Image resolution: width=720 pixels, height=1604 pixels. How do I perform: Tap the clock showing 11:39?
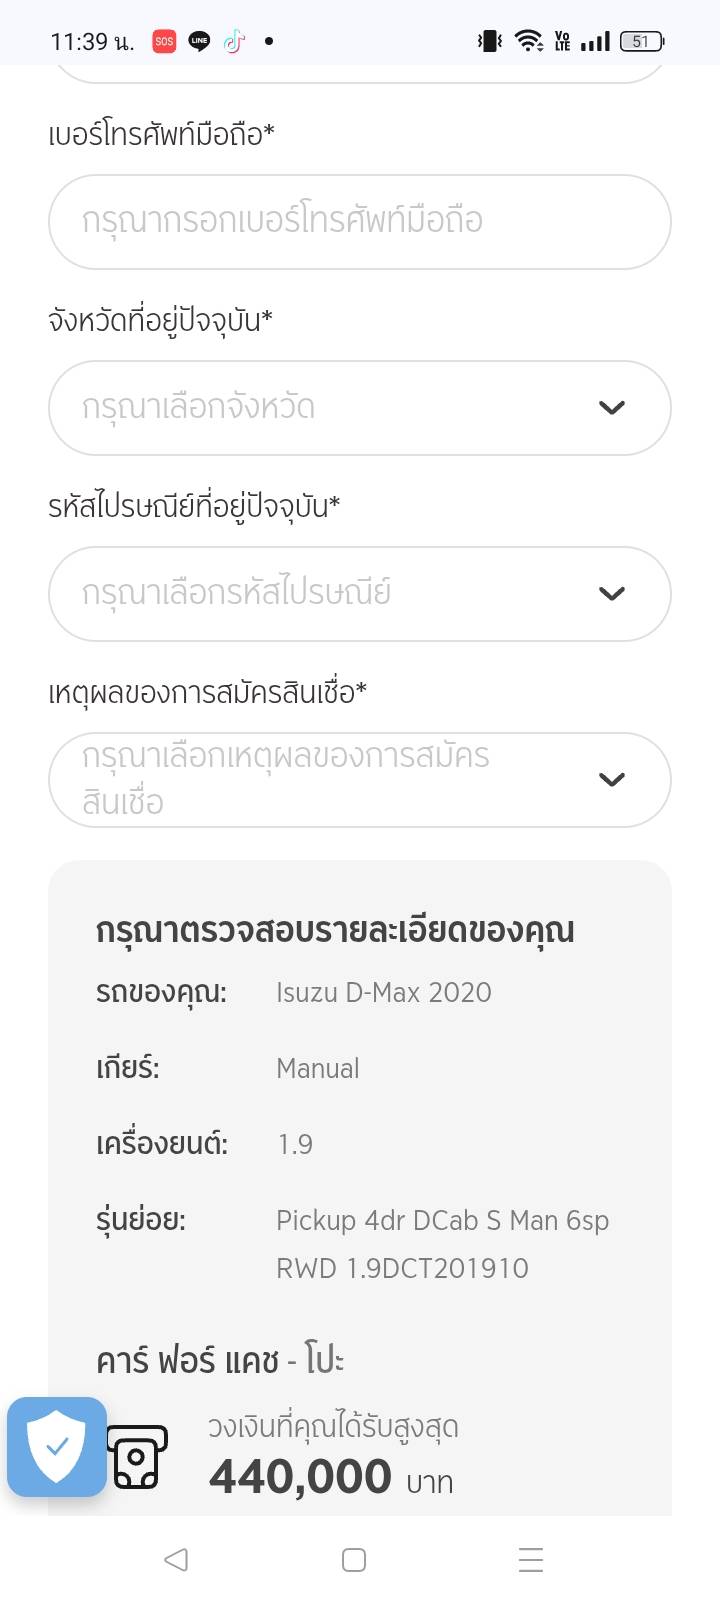91,42
